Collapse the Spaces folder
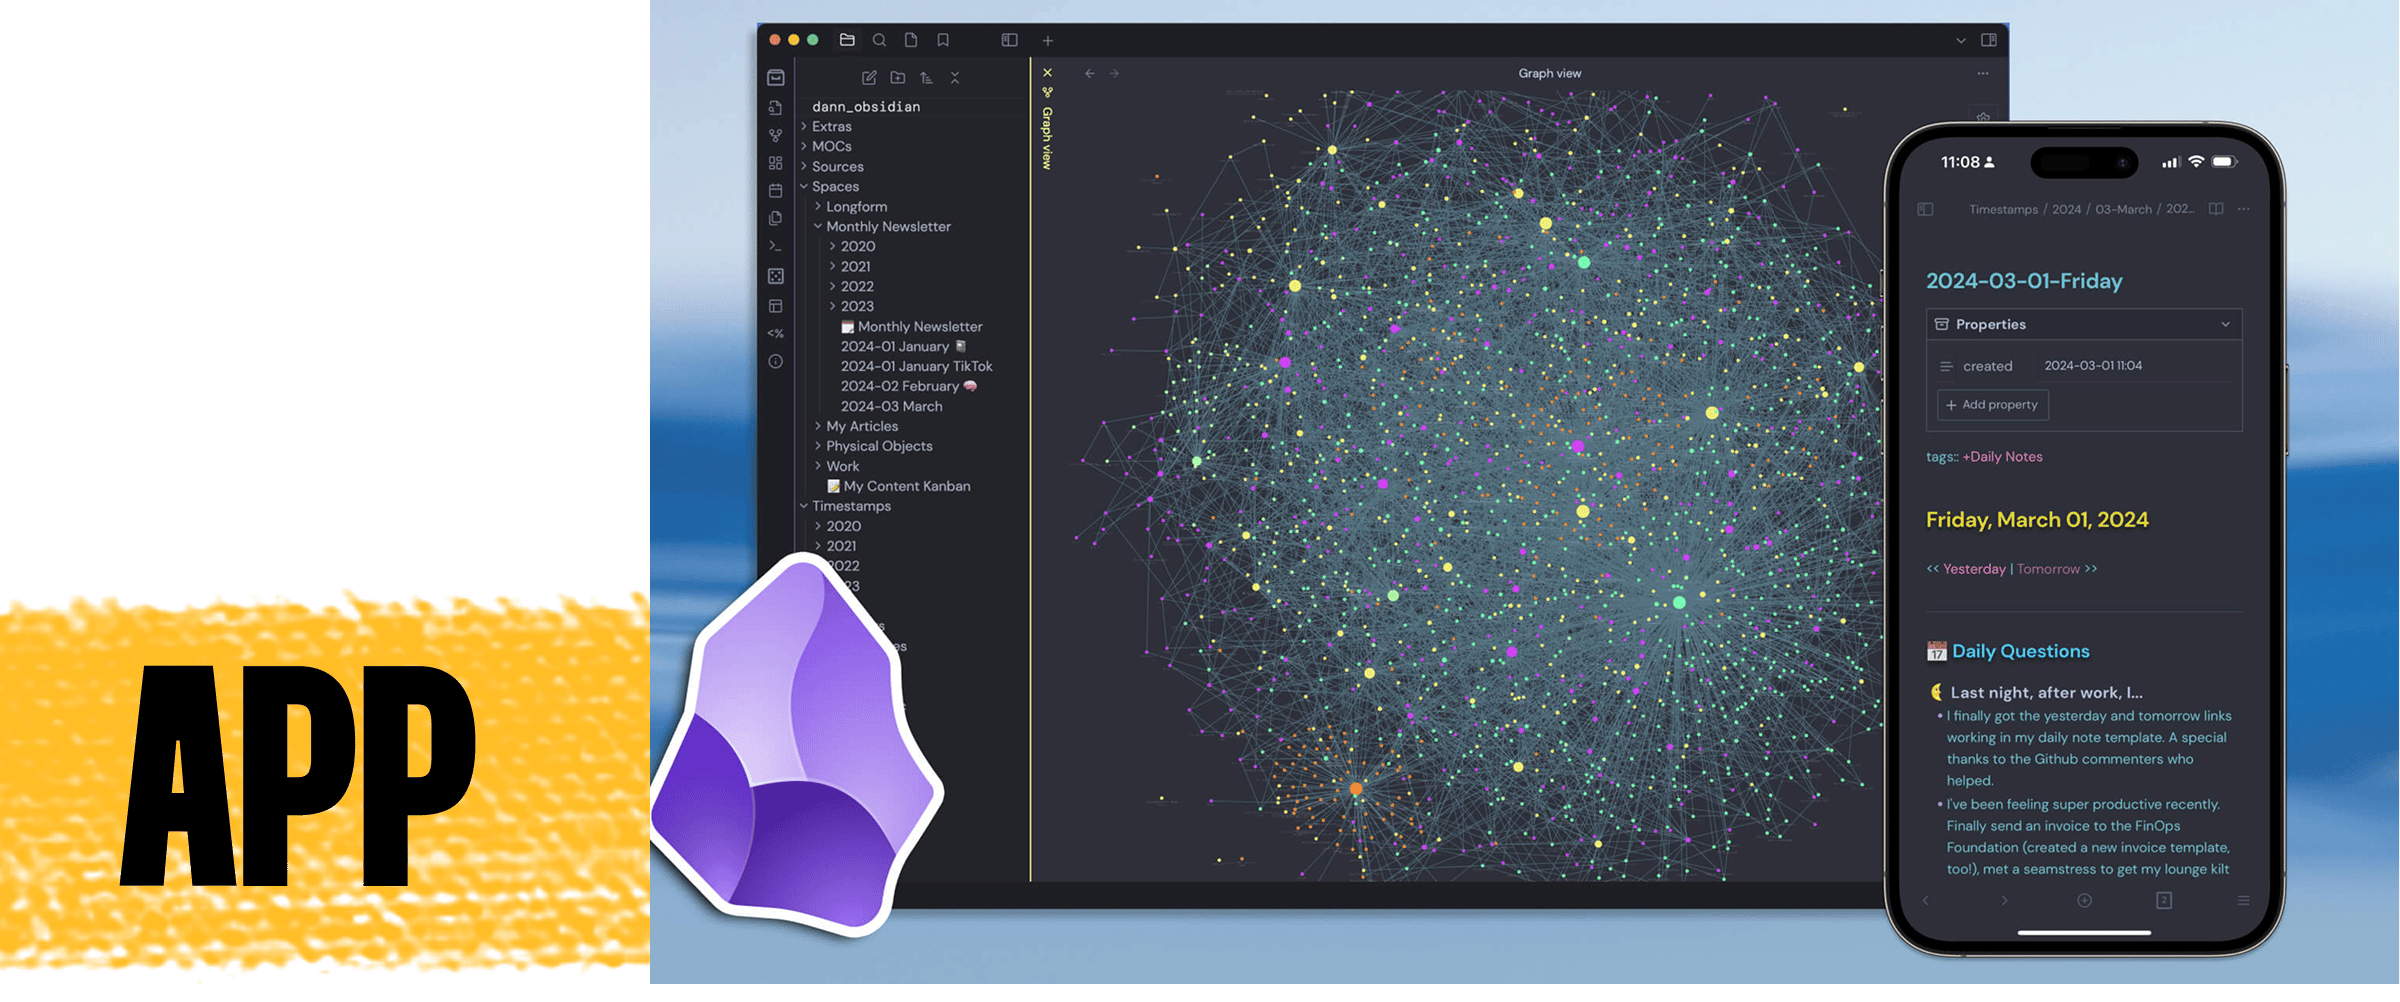Viewport: 2400px width, 1002px height. (835, 187)
